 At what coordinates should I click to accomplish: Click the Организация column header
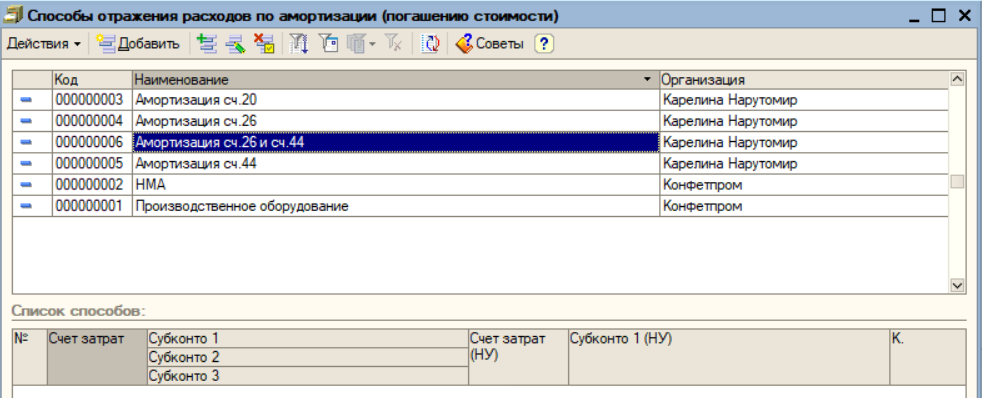804,80
